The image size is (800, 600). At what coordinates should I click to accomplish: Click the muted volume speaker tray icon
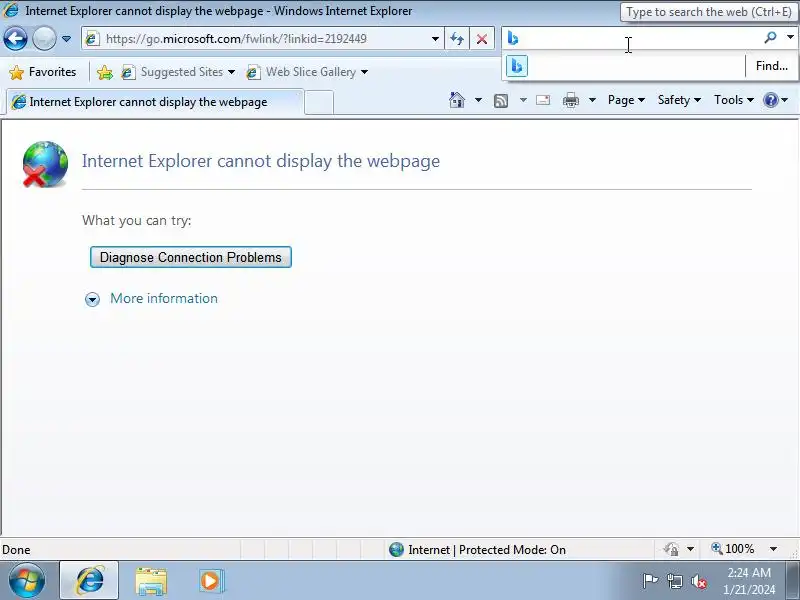(x=698, y=582)
